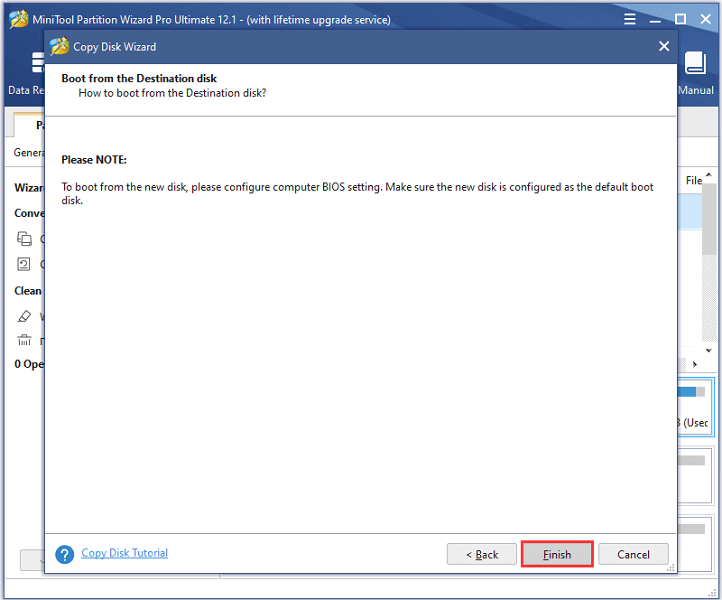Click the File column header

coord(693,181)
